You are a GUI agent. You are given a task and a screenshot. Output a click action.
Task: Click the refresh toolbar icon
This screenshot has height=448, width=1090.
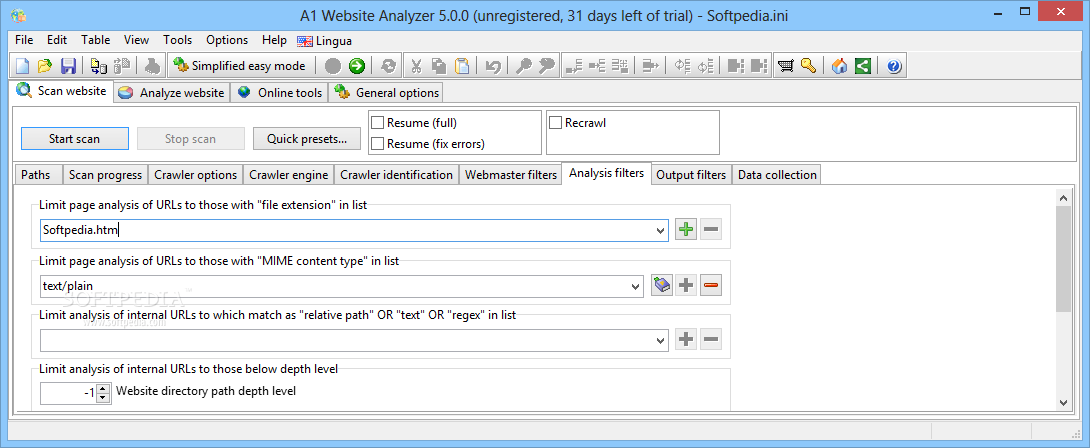pos(389,66)
